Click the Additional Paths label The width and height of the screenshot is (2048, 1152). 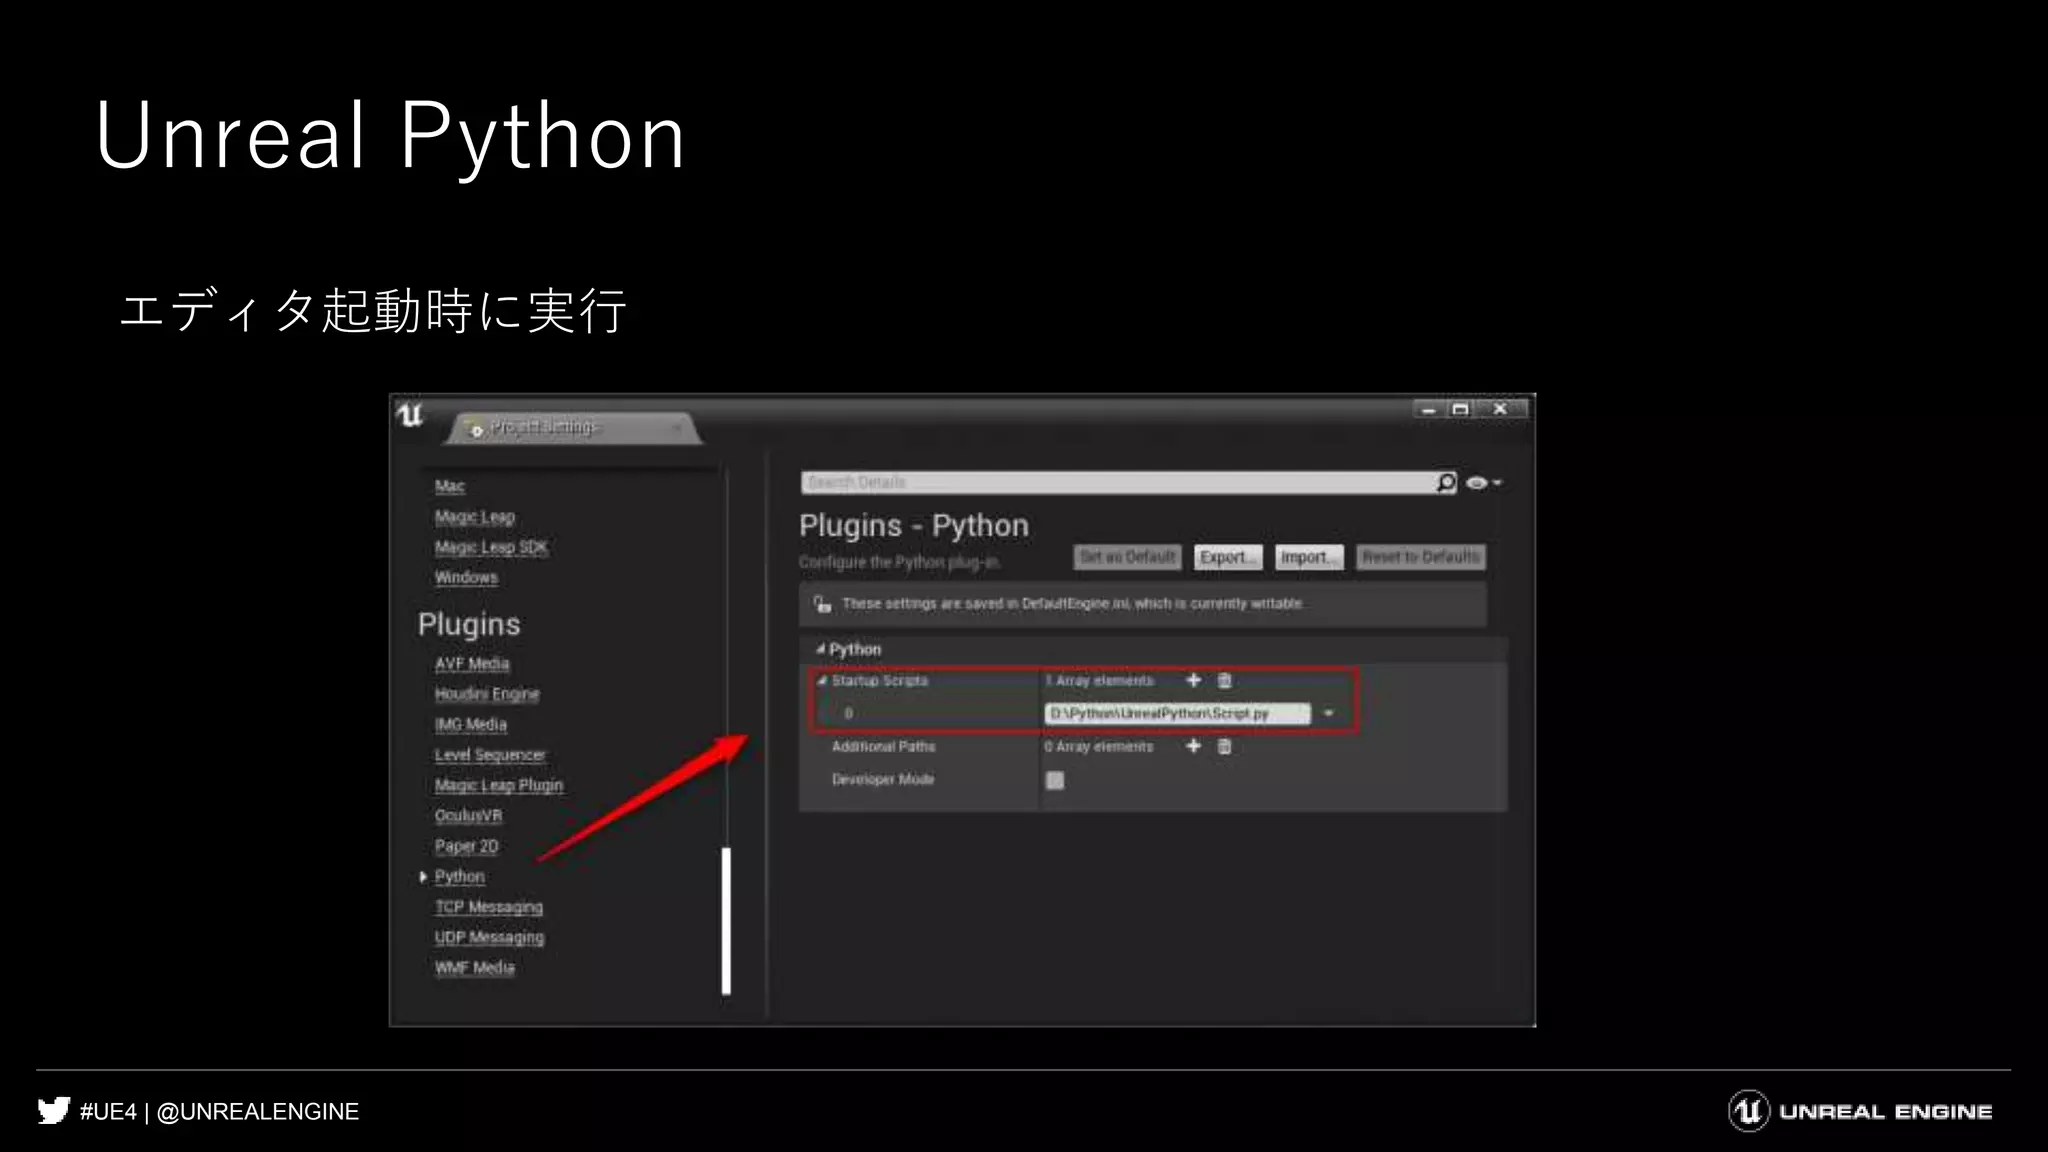(884, 747)
